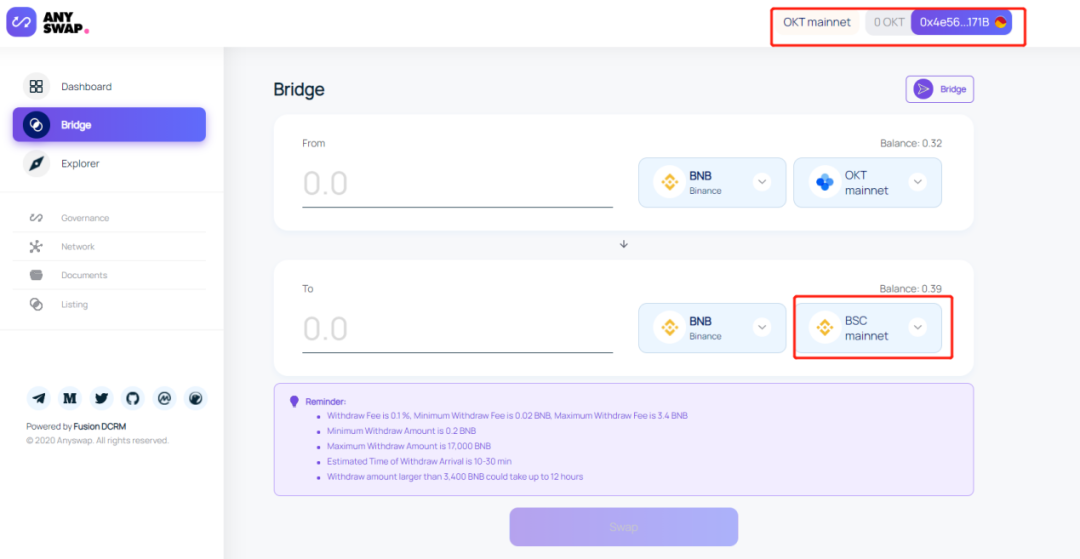The image size is (1080, 559).
Task: Click the wallet address 0x4e56...171B button
Action: (x=961, y=22)
